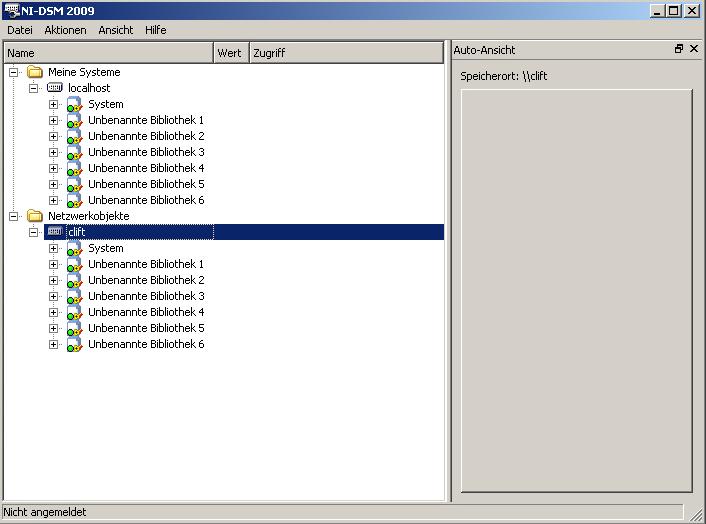
Task: Click the Nicht angemeldet status text
Action: [45, 512]
